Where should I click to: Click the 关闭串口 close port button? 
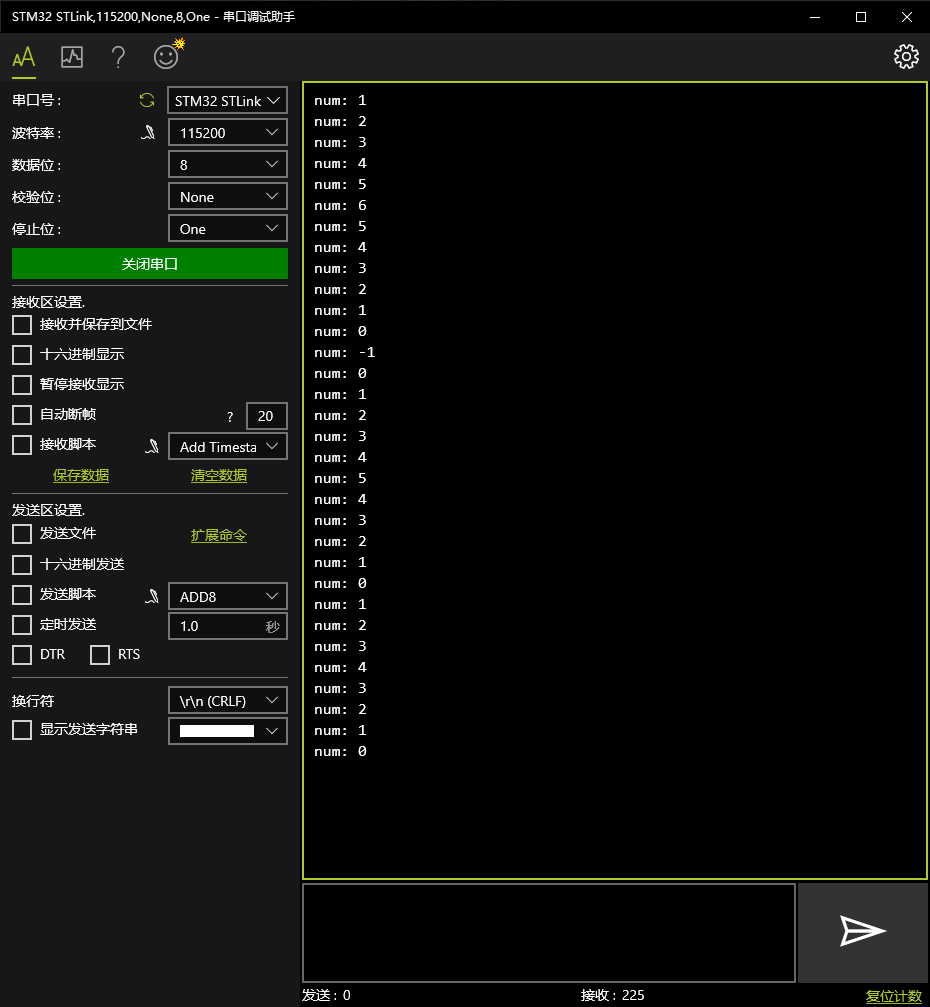pos(149,263)
